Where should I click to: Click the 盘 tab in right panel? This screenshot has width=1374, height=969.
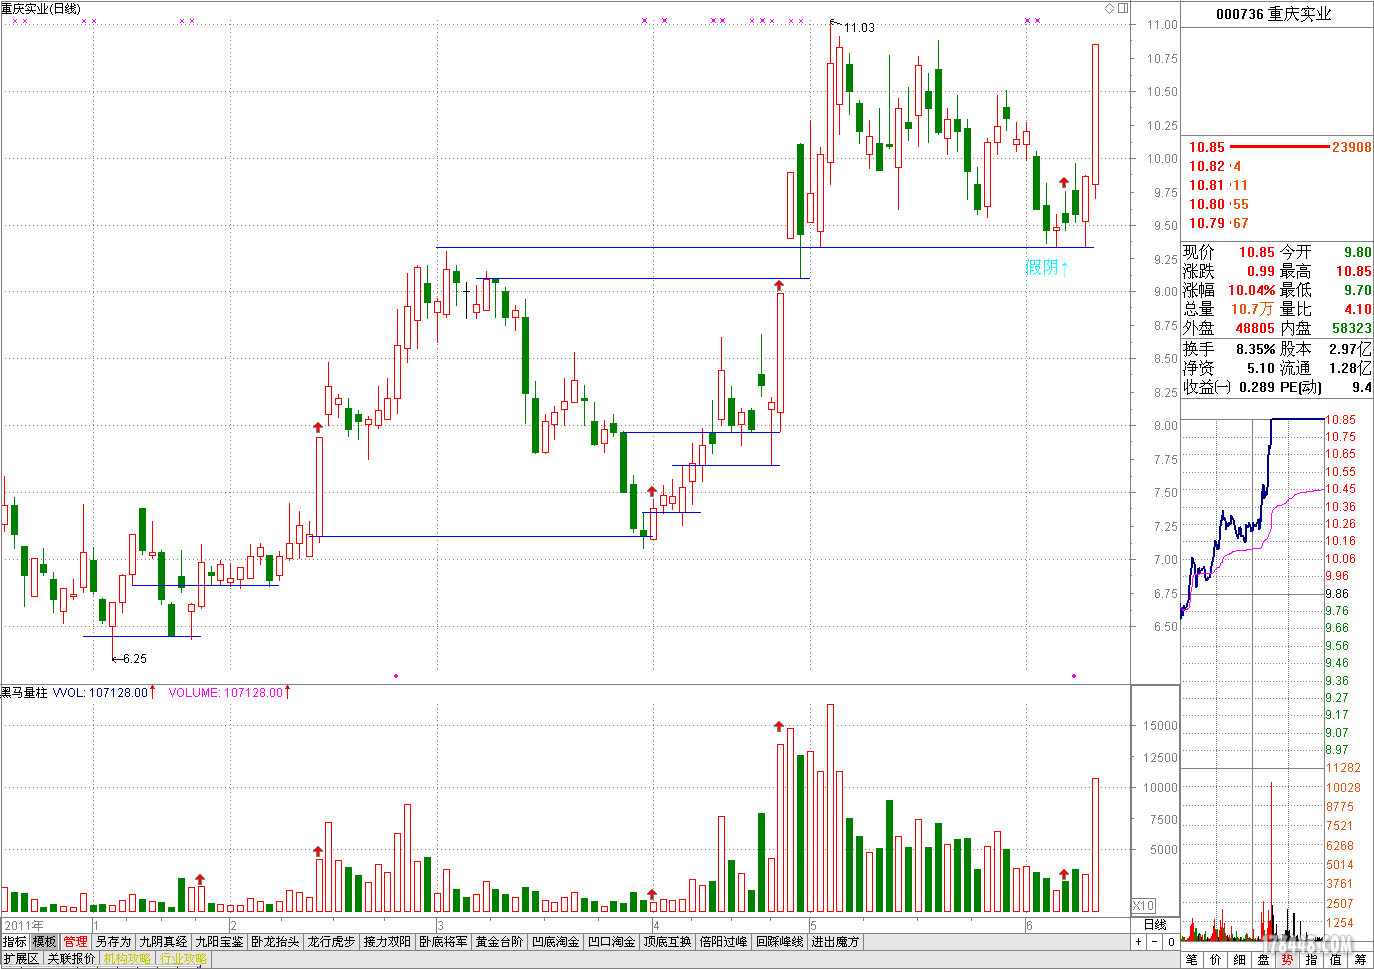point(1264,960)
